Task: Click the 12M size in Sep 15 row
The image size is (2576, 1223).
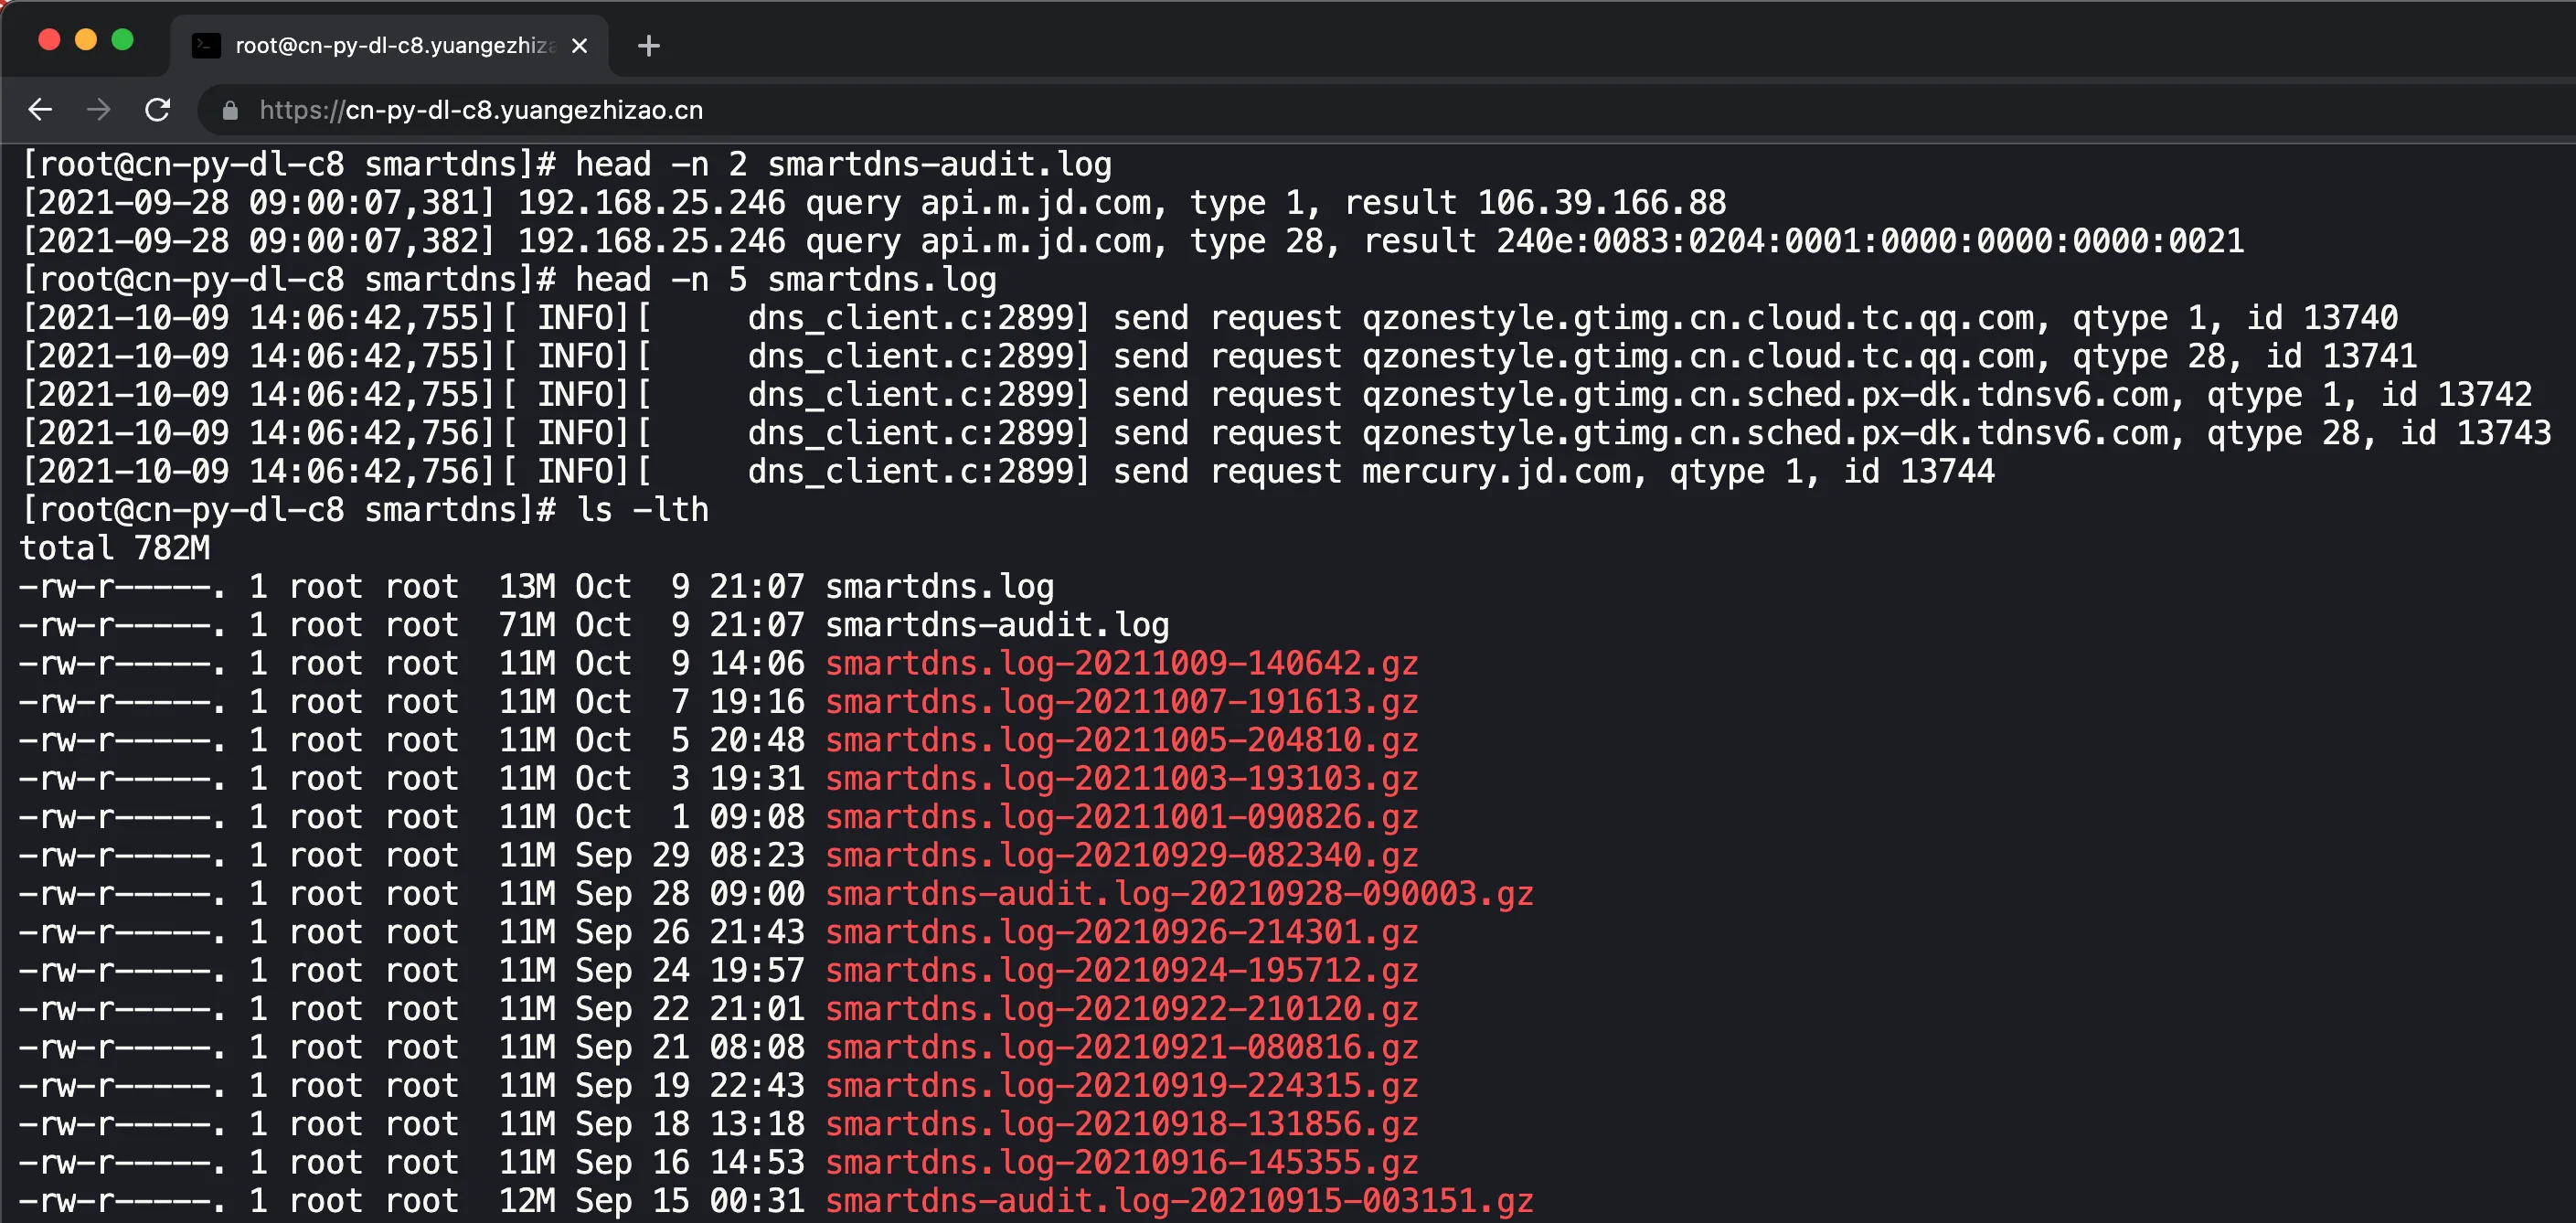Action: pos(527,1201)
